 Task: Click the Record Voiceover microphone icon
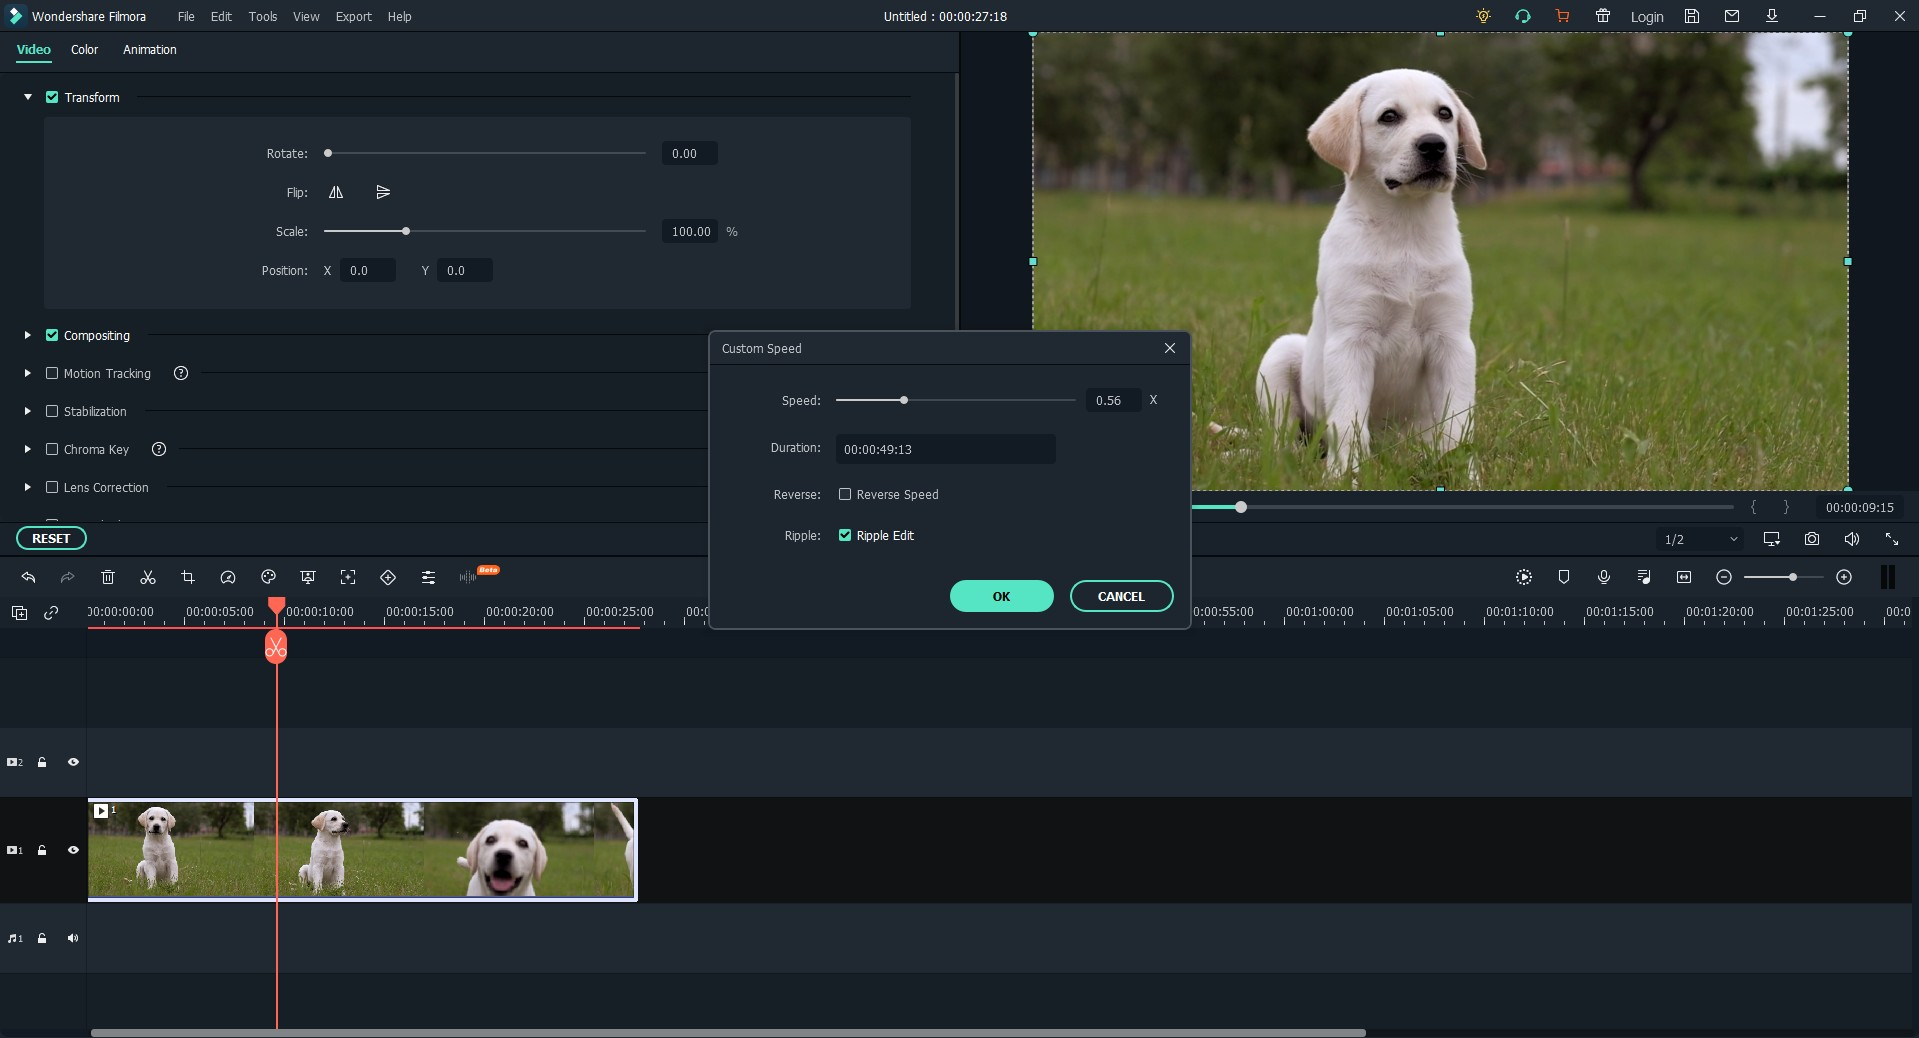1603,577
